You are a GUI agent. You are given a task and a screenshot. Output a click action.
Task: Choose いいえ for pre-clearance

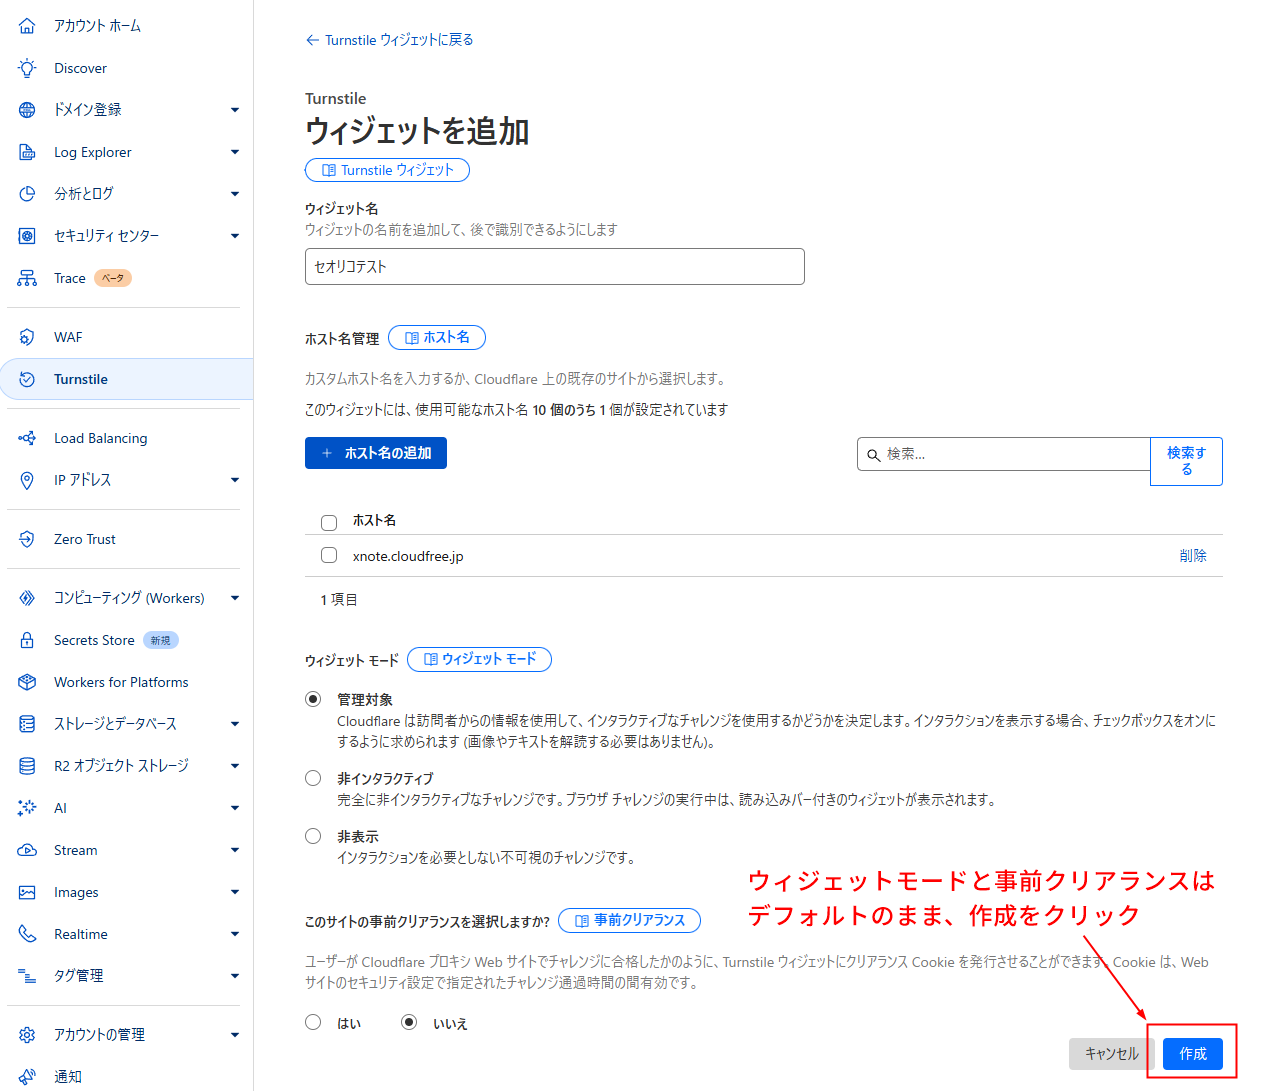tap(409, 1022)
